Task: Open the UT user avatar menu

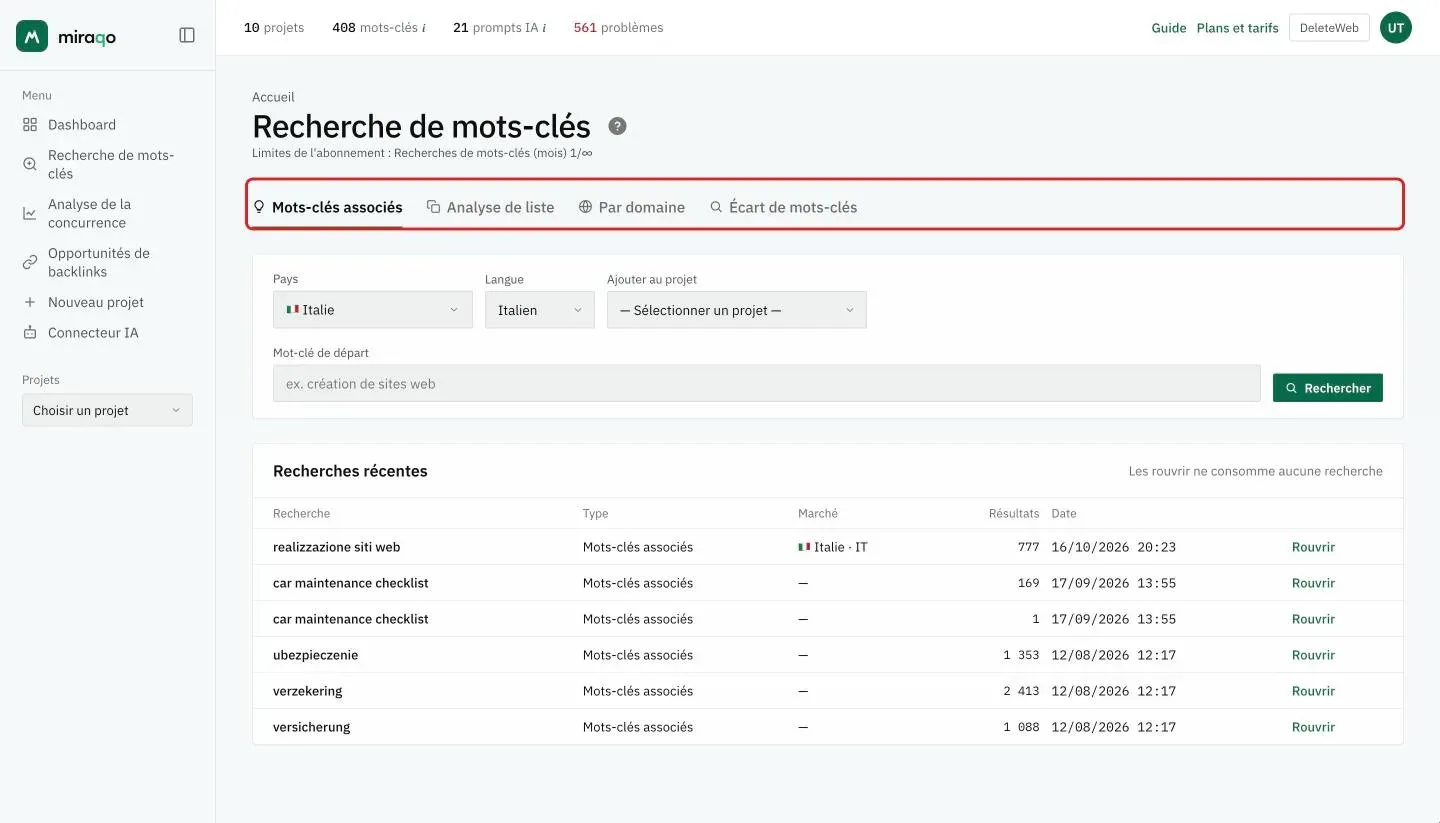Action: [1396, 28]
